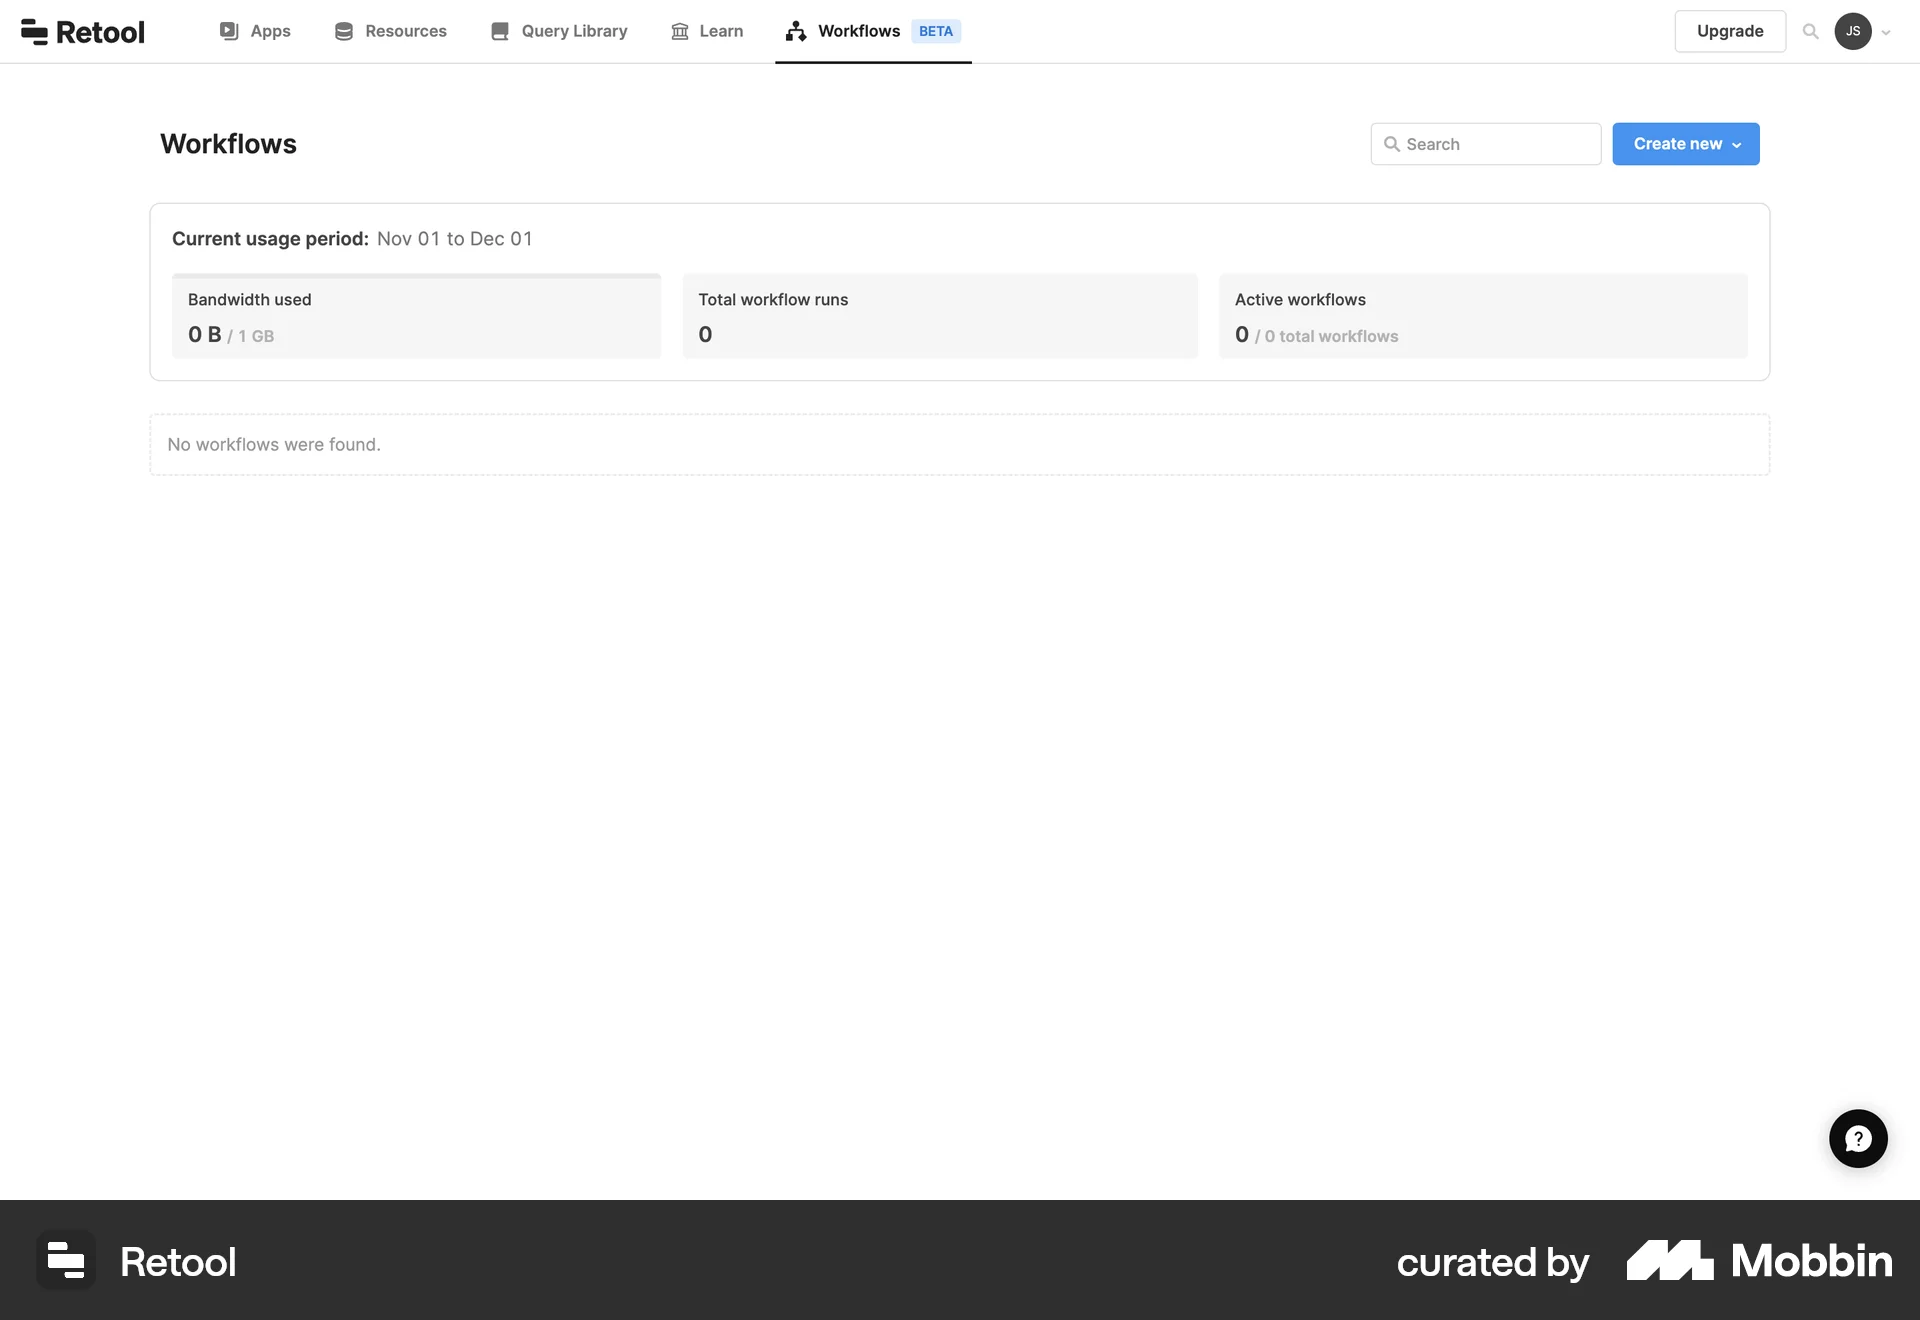Image resolution: width=1920 pixels, height=1320 pixels.
Task: Click the Learn icon in the navbar
Action: (678, 31)
